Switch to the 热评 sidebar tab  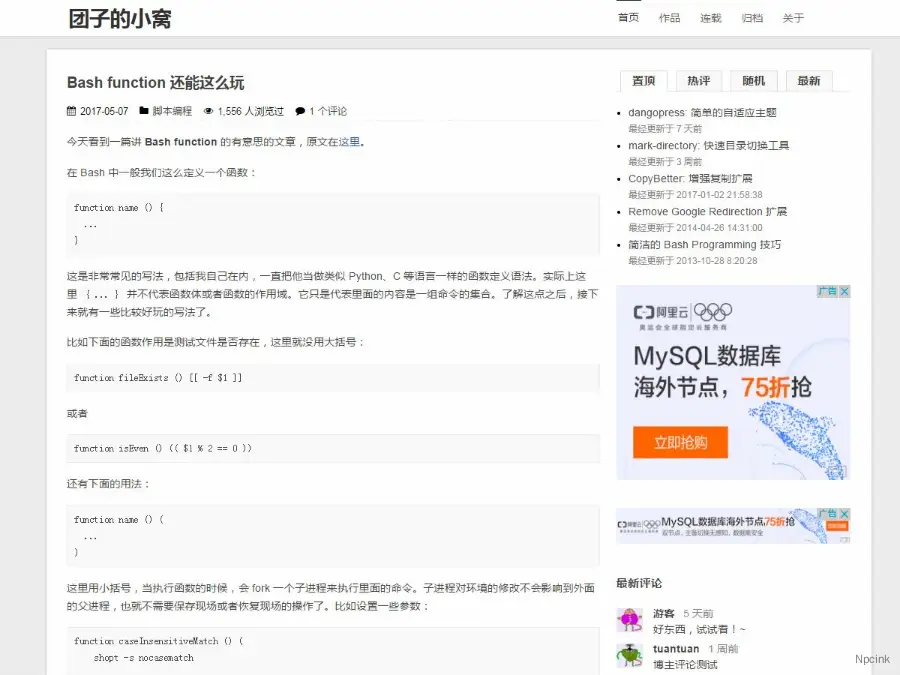pos(698,81)
